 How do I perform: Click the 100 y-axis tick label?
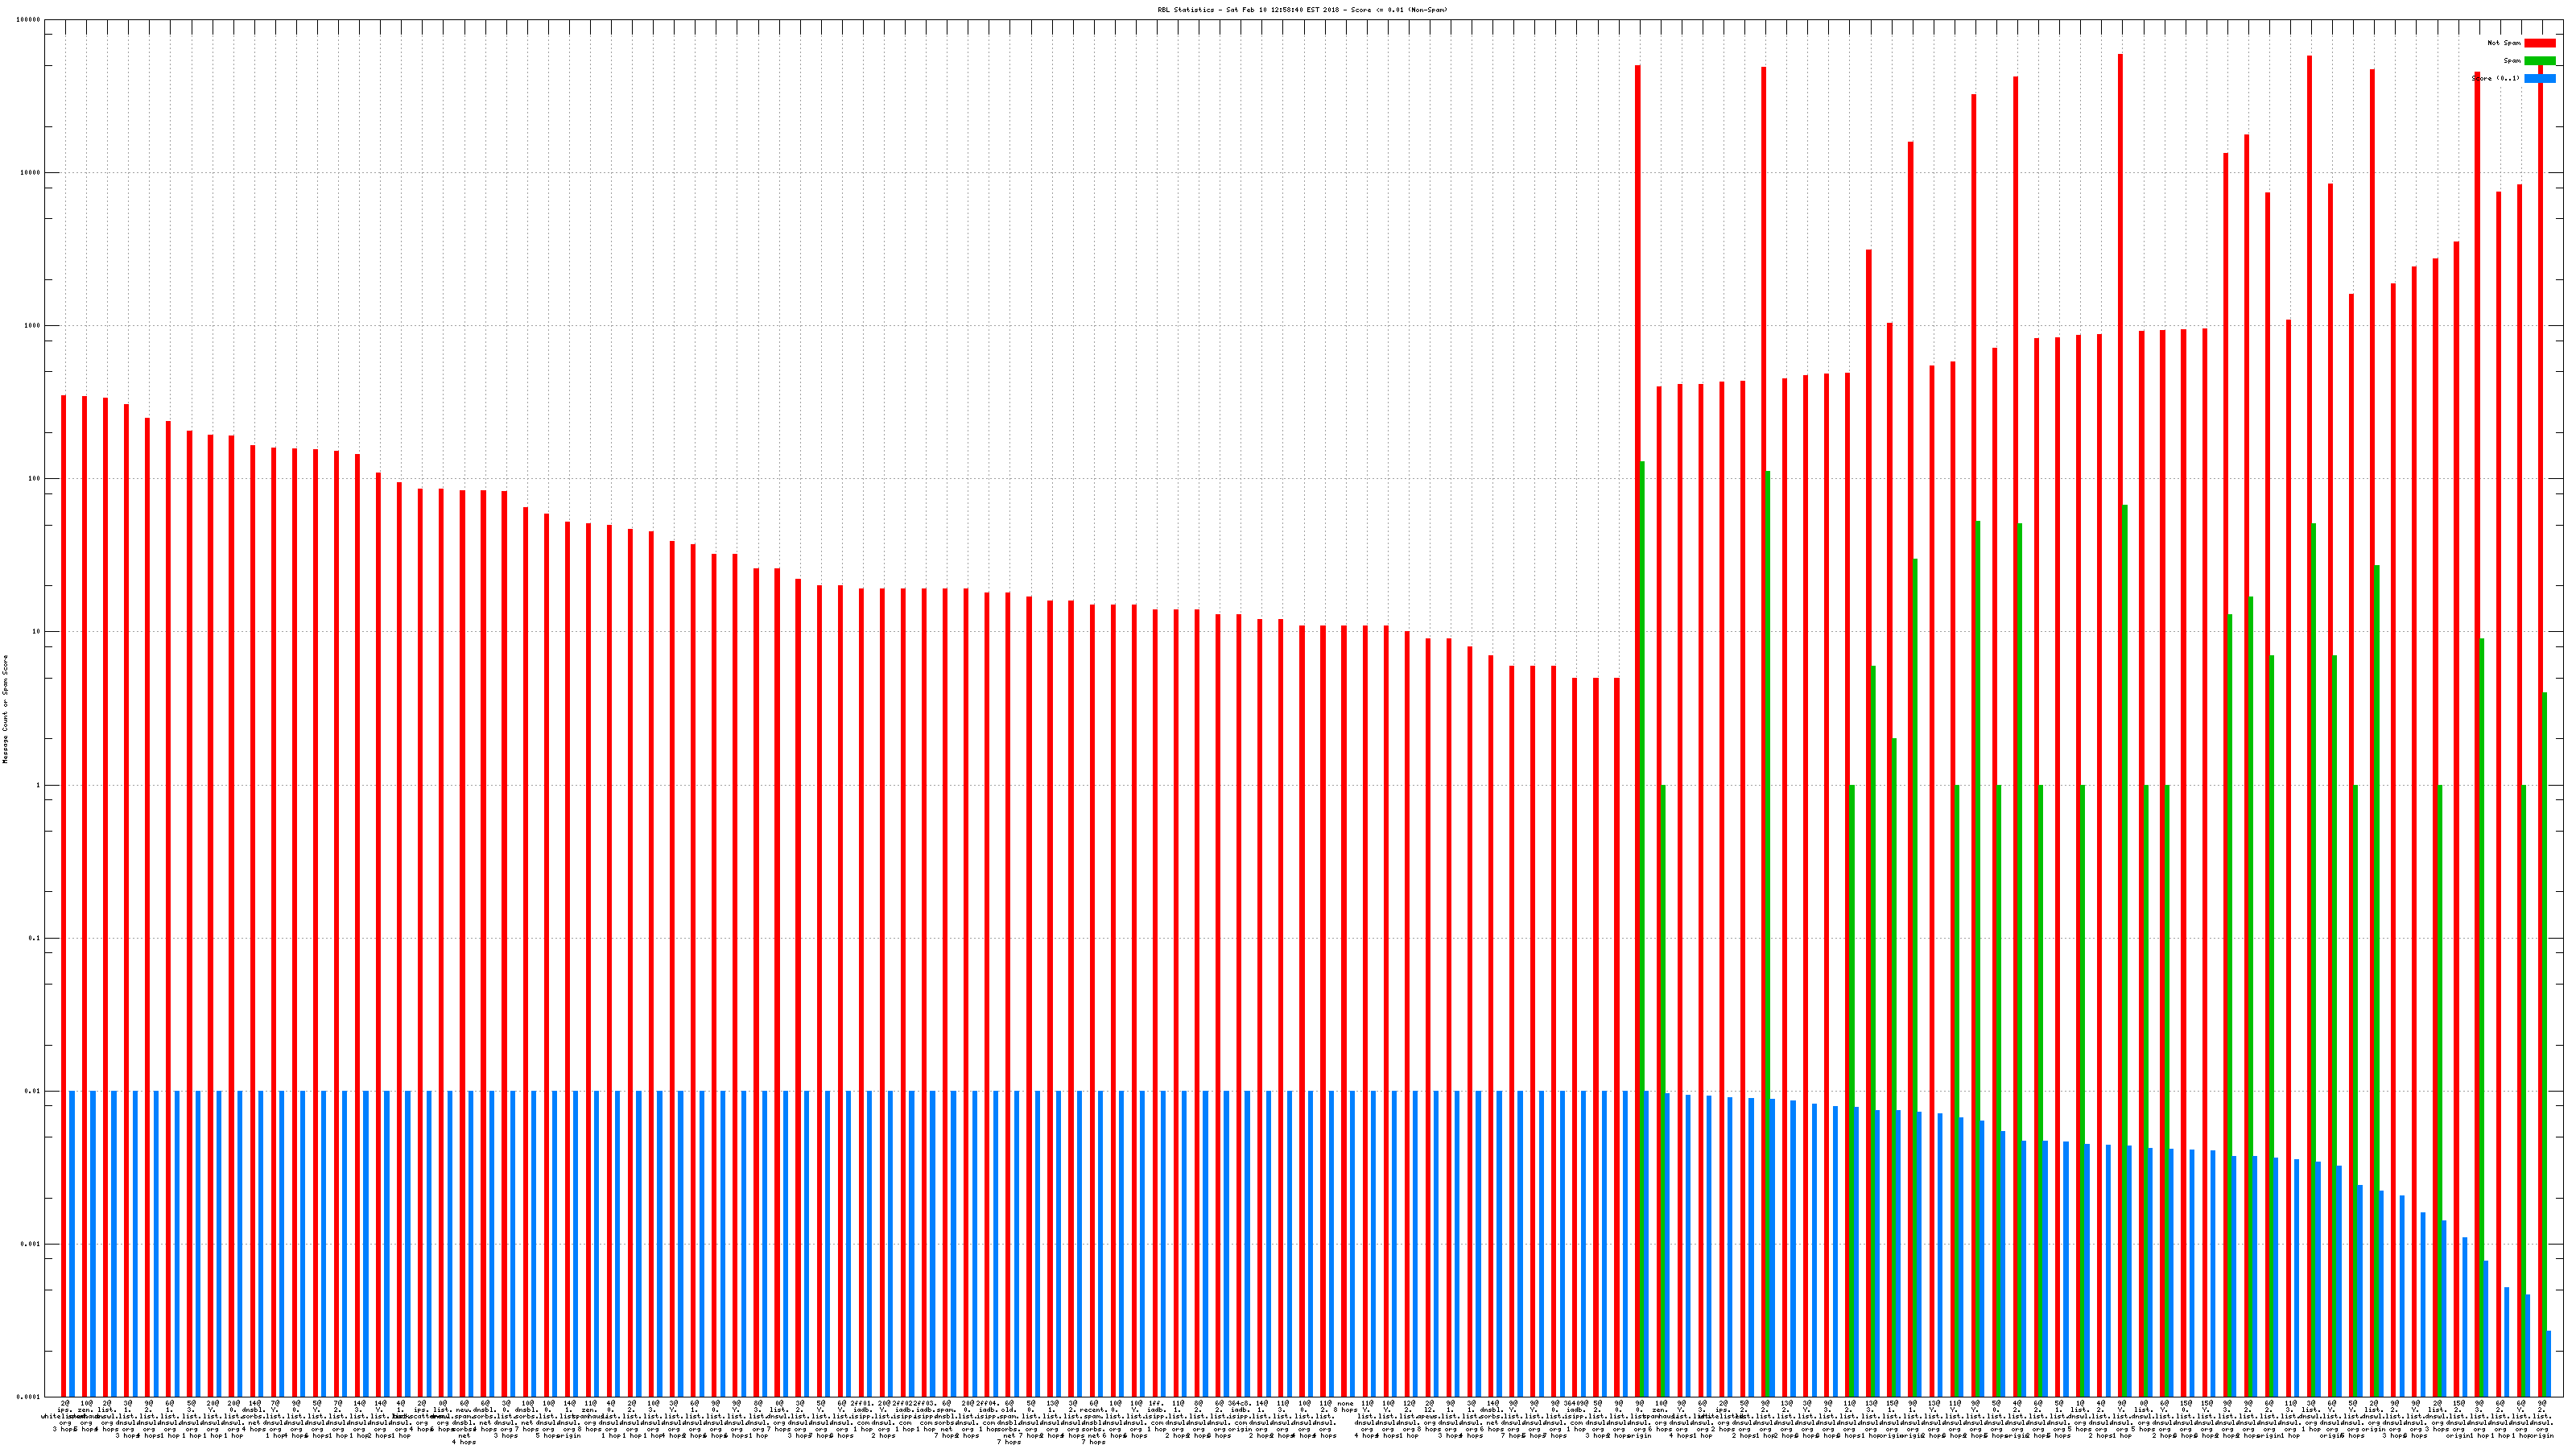tap(35, 479)
